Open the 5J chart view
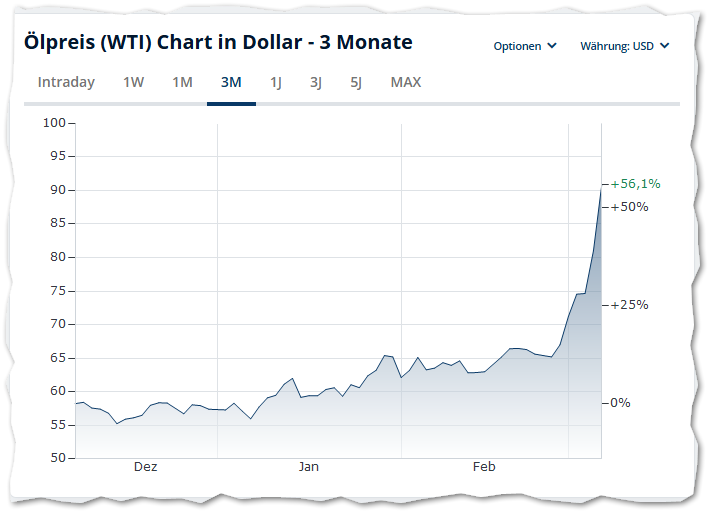The width and height of the screenshot is (710, 513). pos(356,82)
